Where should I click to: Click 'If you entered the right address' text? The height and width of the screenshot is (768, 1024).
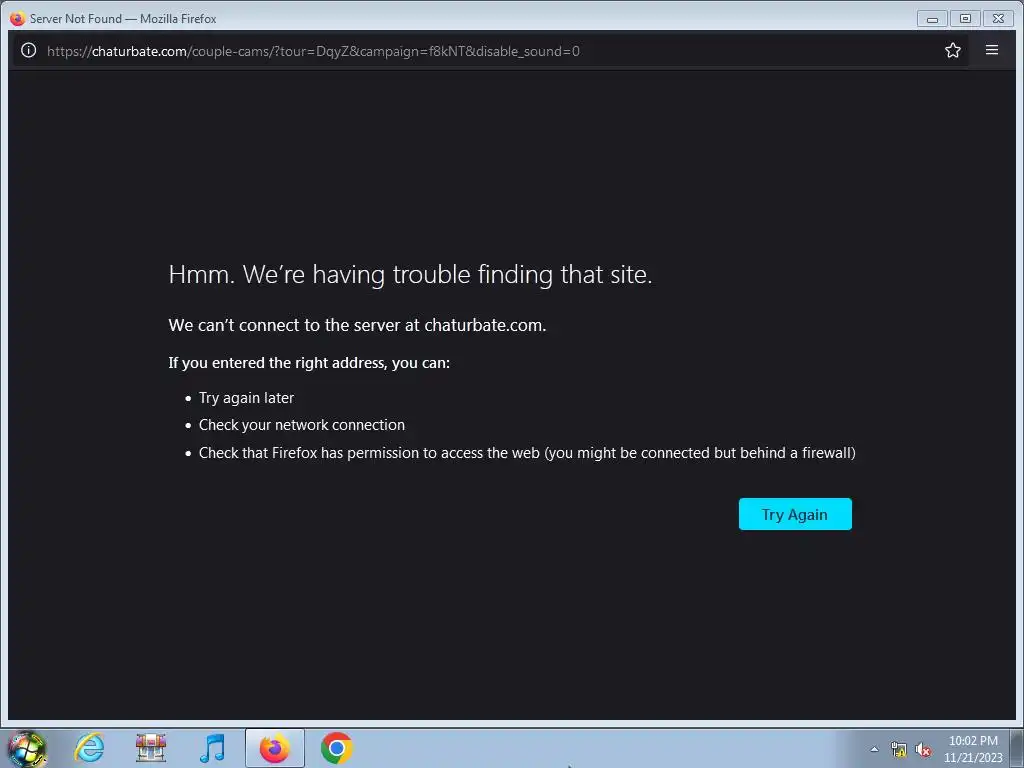[309, 363]
